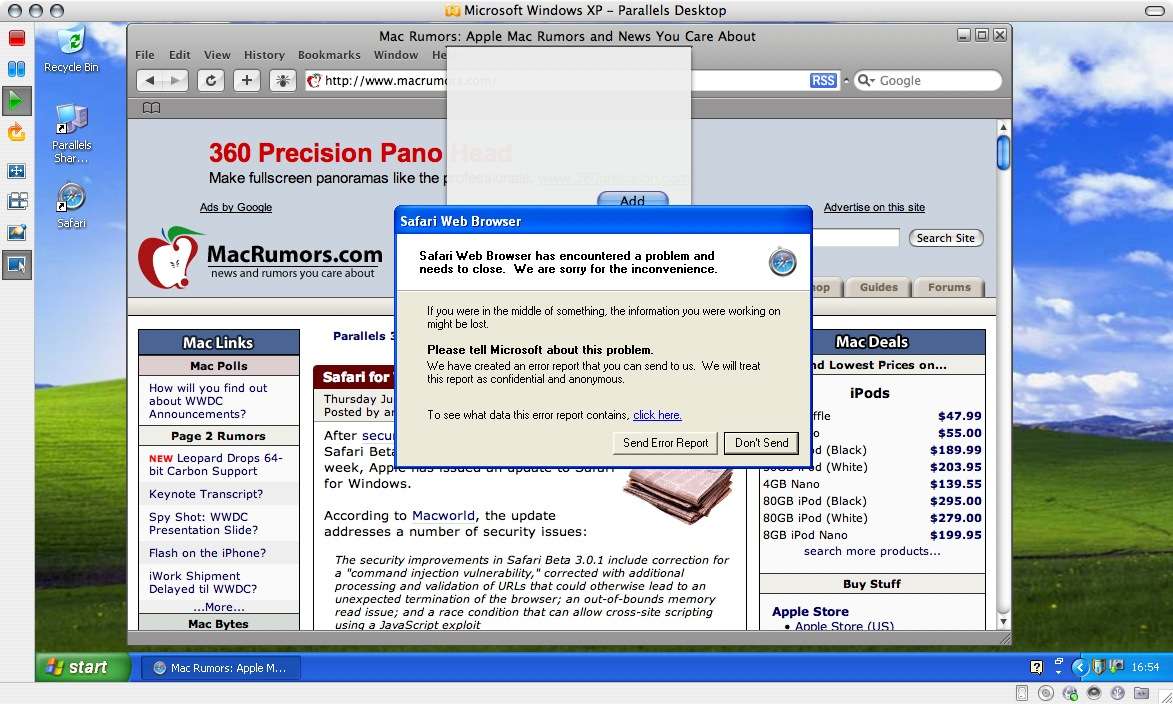Open the bookmarks book icon in bookmarks bar

pos(151,108)
